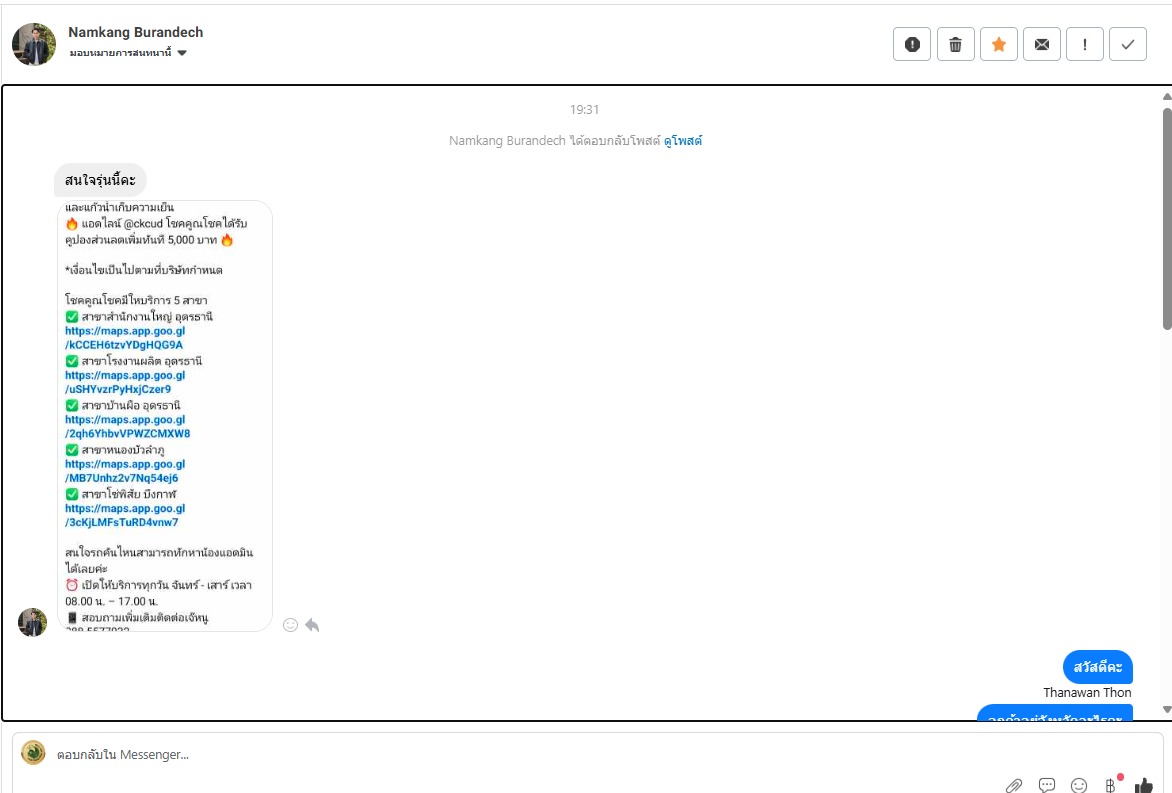Reply to the message with arrow icon

tap(312, 625)
